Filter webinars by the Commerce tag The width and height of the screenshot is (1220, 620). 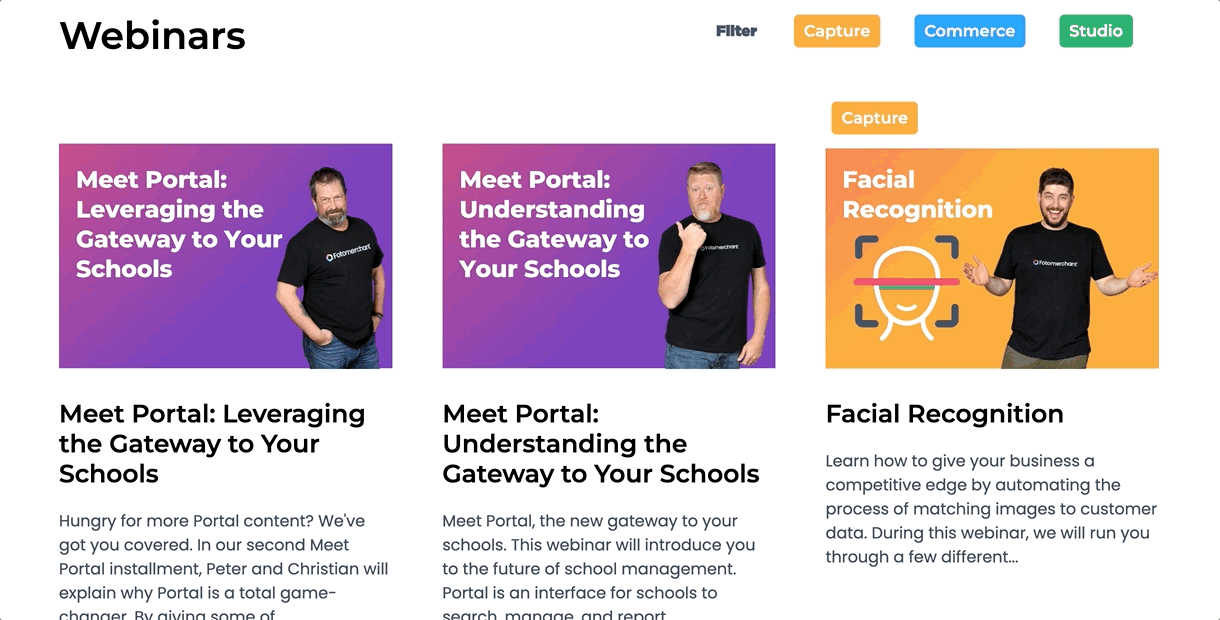point(969,31)
